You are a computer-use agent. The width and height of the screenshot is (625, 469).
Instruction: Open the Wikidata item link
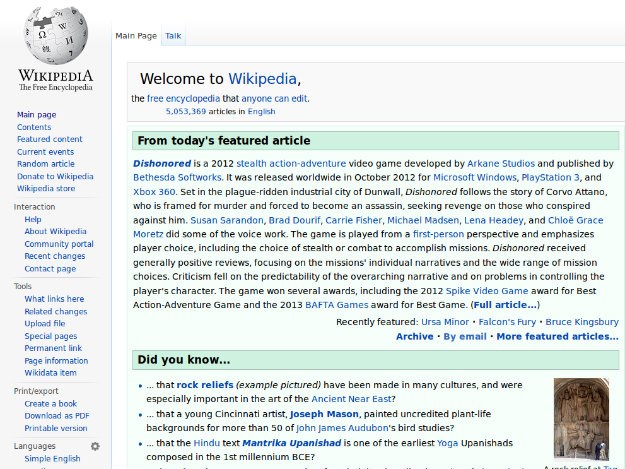[x=50, y=373]
